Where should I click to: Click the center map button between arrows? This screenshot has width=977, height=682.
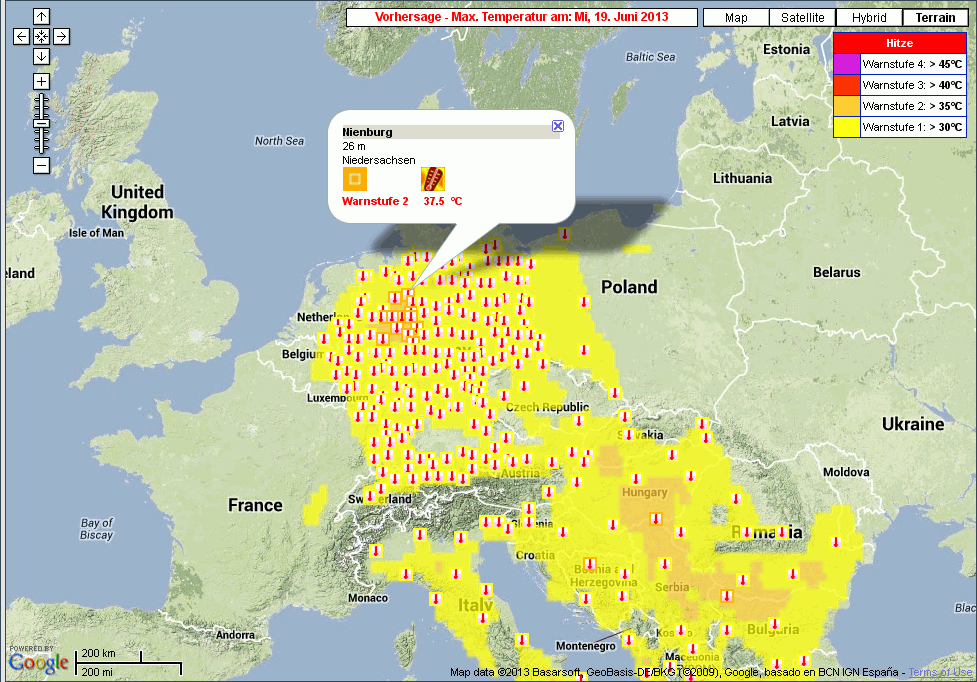41,37
